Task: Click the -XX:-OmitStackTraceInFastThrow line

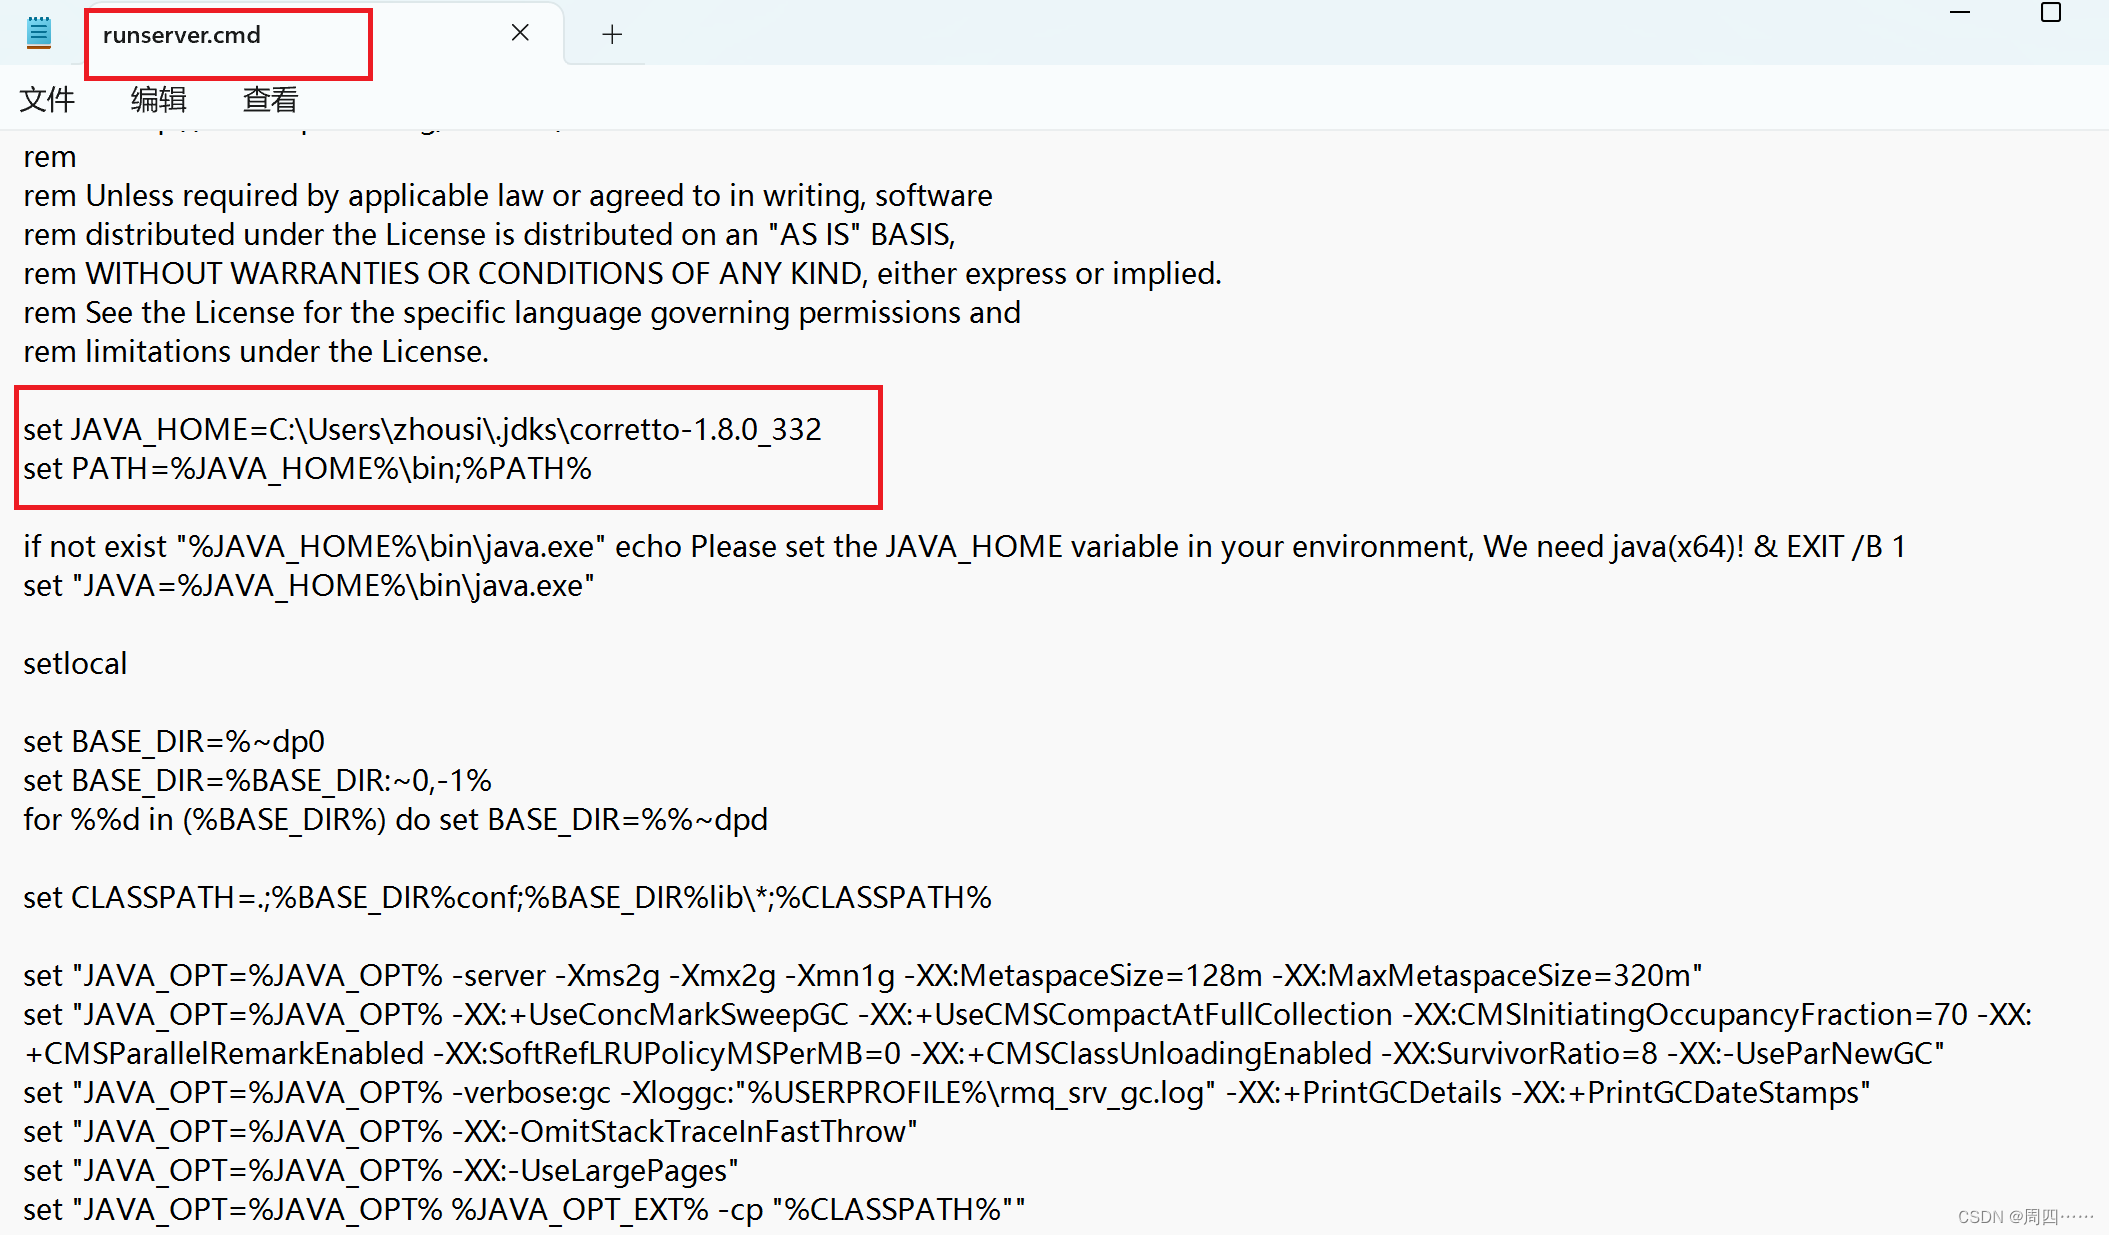Action: [470, 1132]
